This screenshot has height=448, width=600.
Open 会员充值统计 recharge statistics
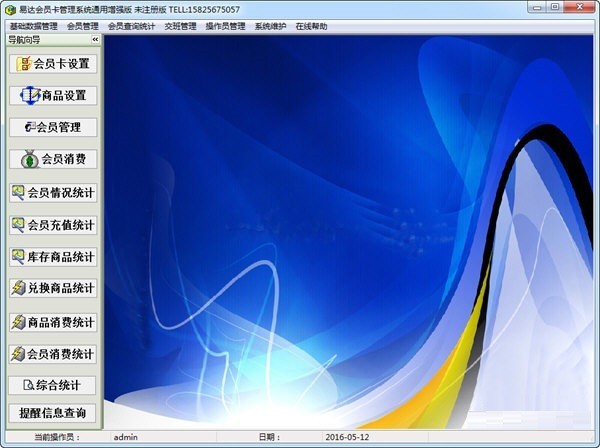[53, 224]
